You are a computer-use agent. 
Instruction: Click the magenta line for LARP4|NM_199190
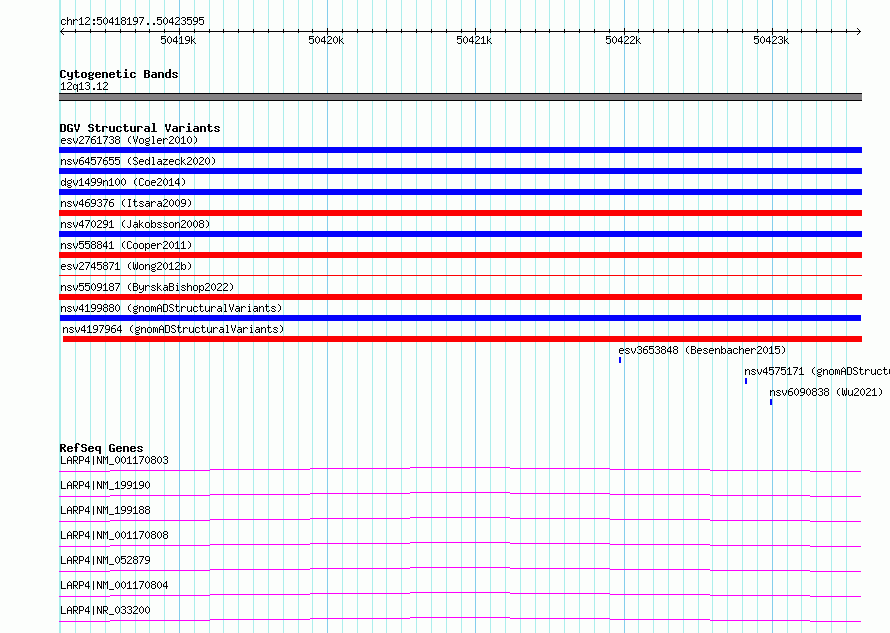(460, 494)
